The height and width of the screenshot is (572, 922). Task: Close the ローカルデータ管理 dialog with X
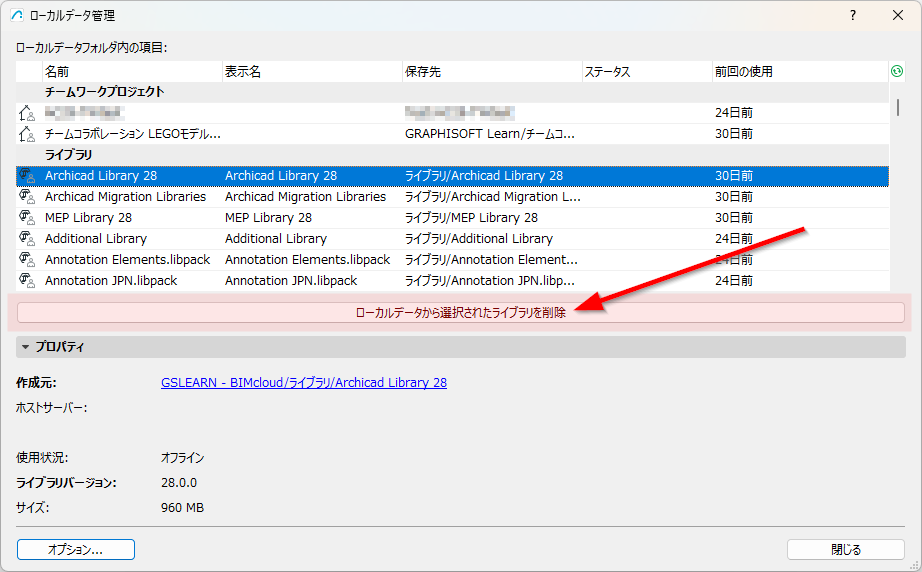[898, 15]
